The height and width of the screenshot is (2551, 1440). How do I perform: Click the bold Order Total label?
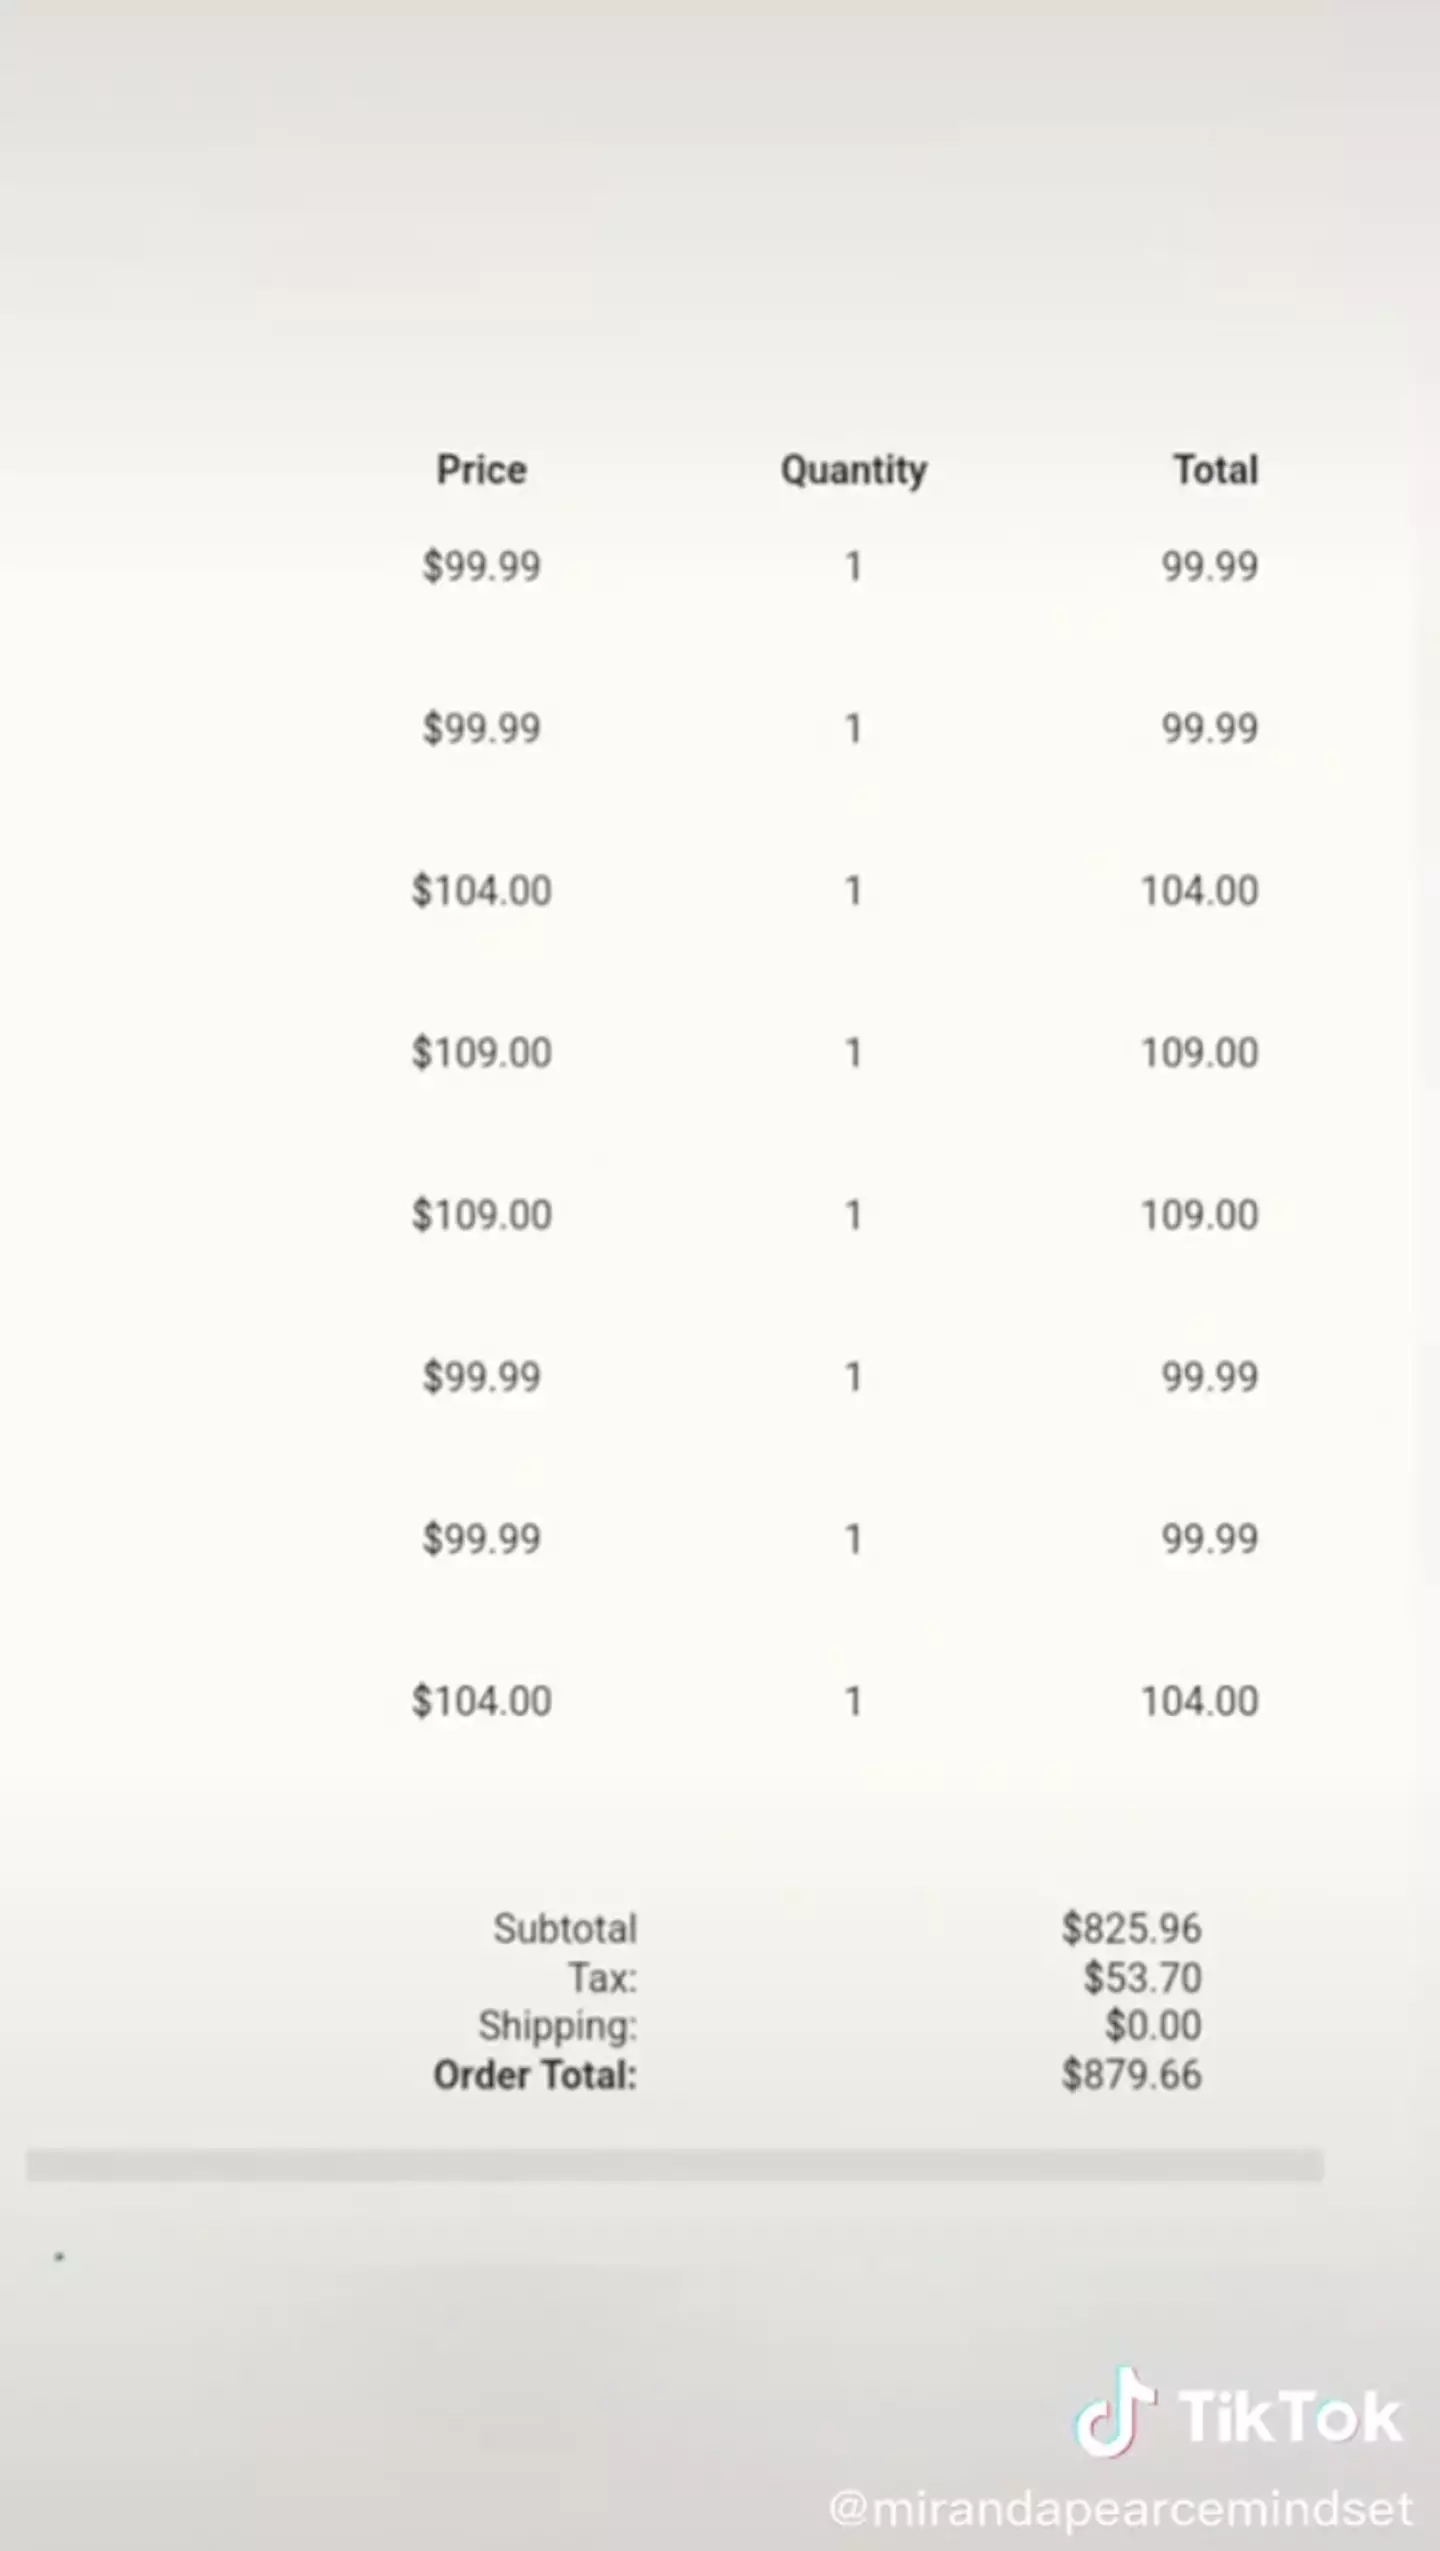535,2075
